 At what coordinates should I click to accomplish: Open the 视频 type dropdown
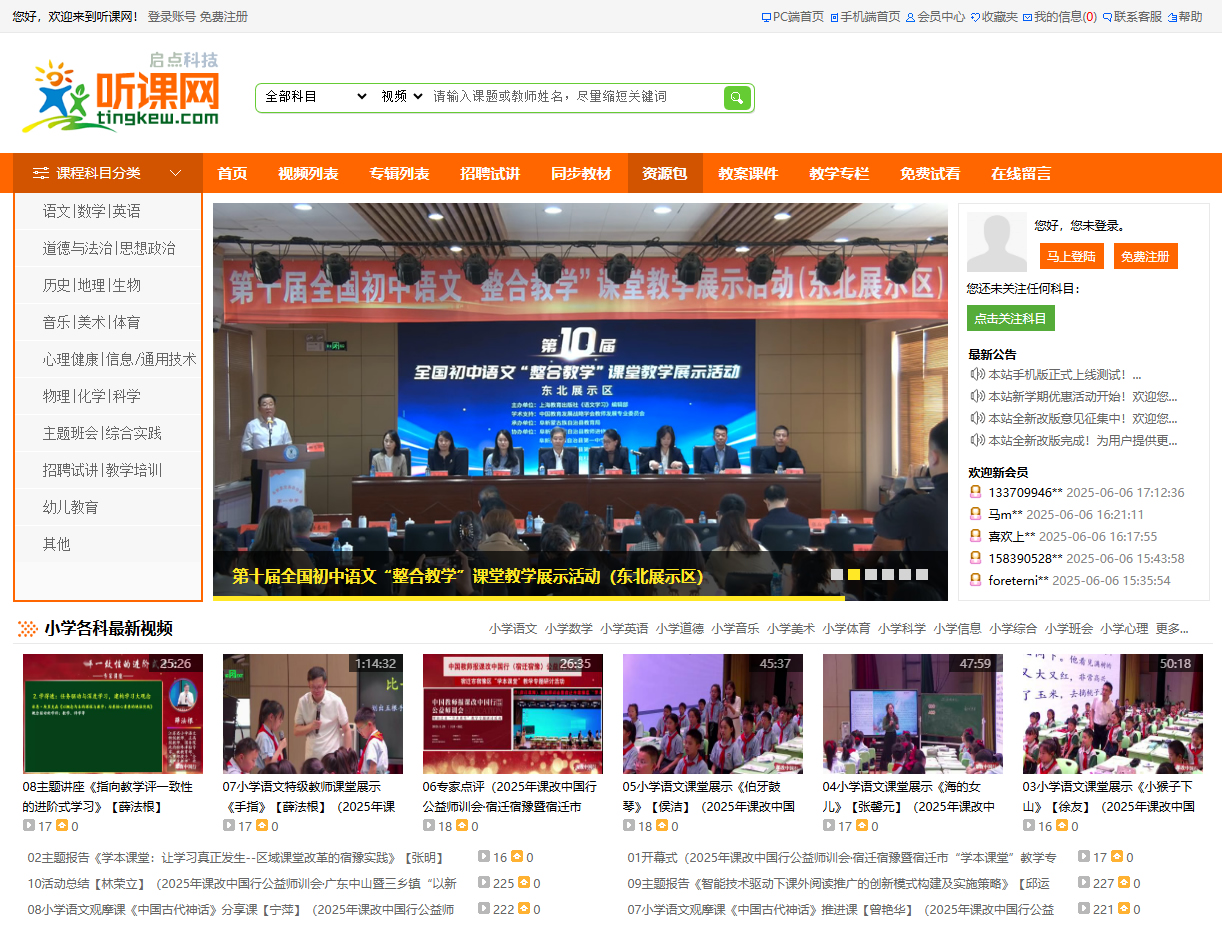tap(401, 97)
